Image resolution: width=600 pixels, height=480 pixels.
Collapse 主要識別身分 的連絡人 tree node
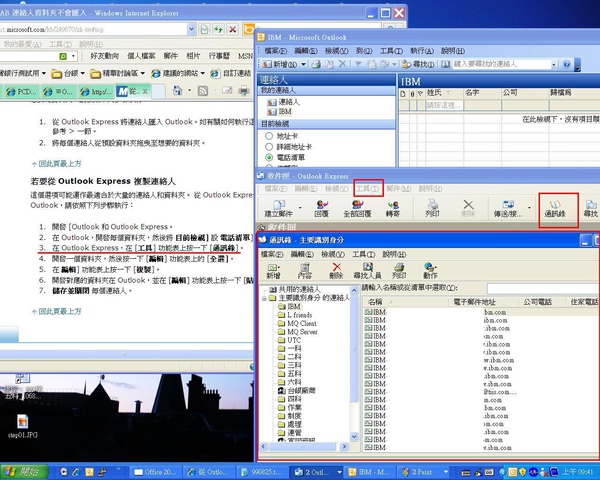264,298
